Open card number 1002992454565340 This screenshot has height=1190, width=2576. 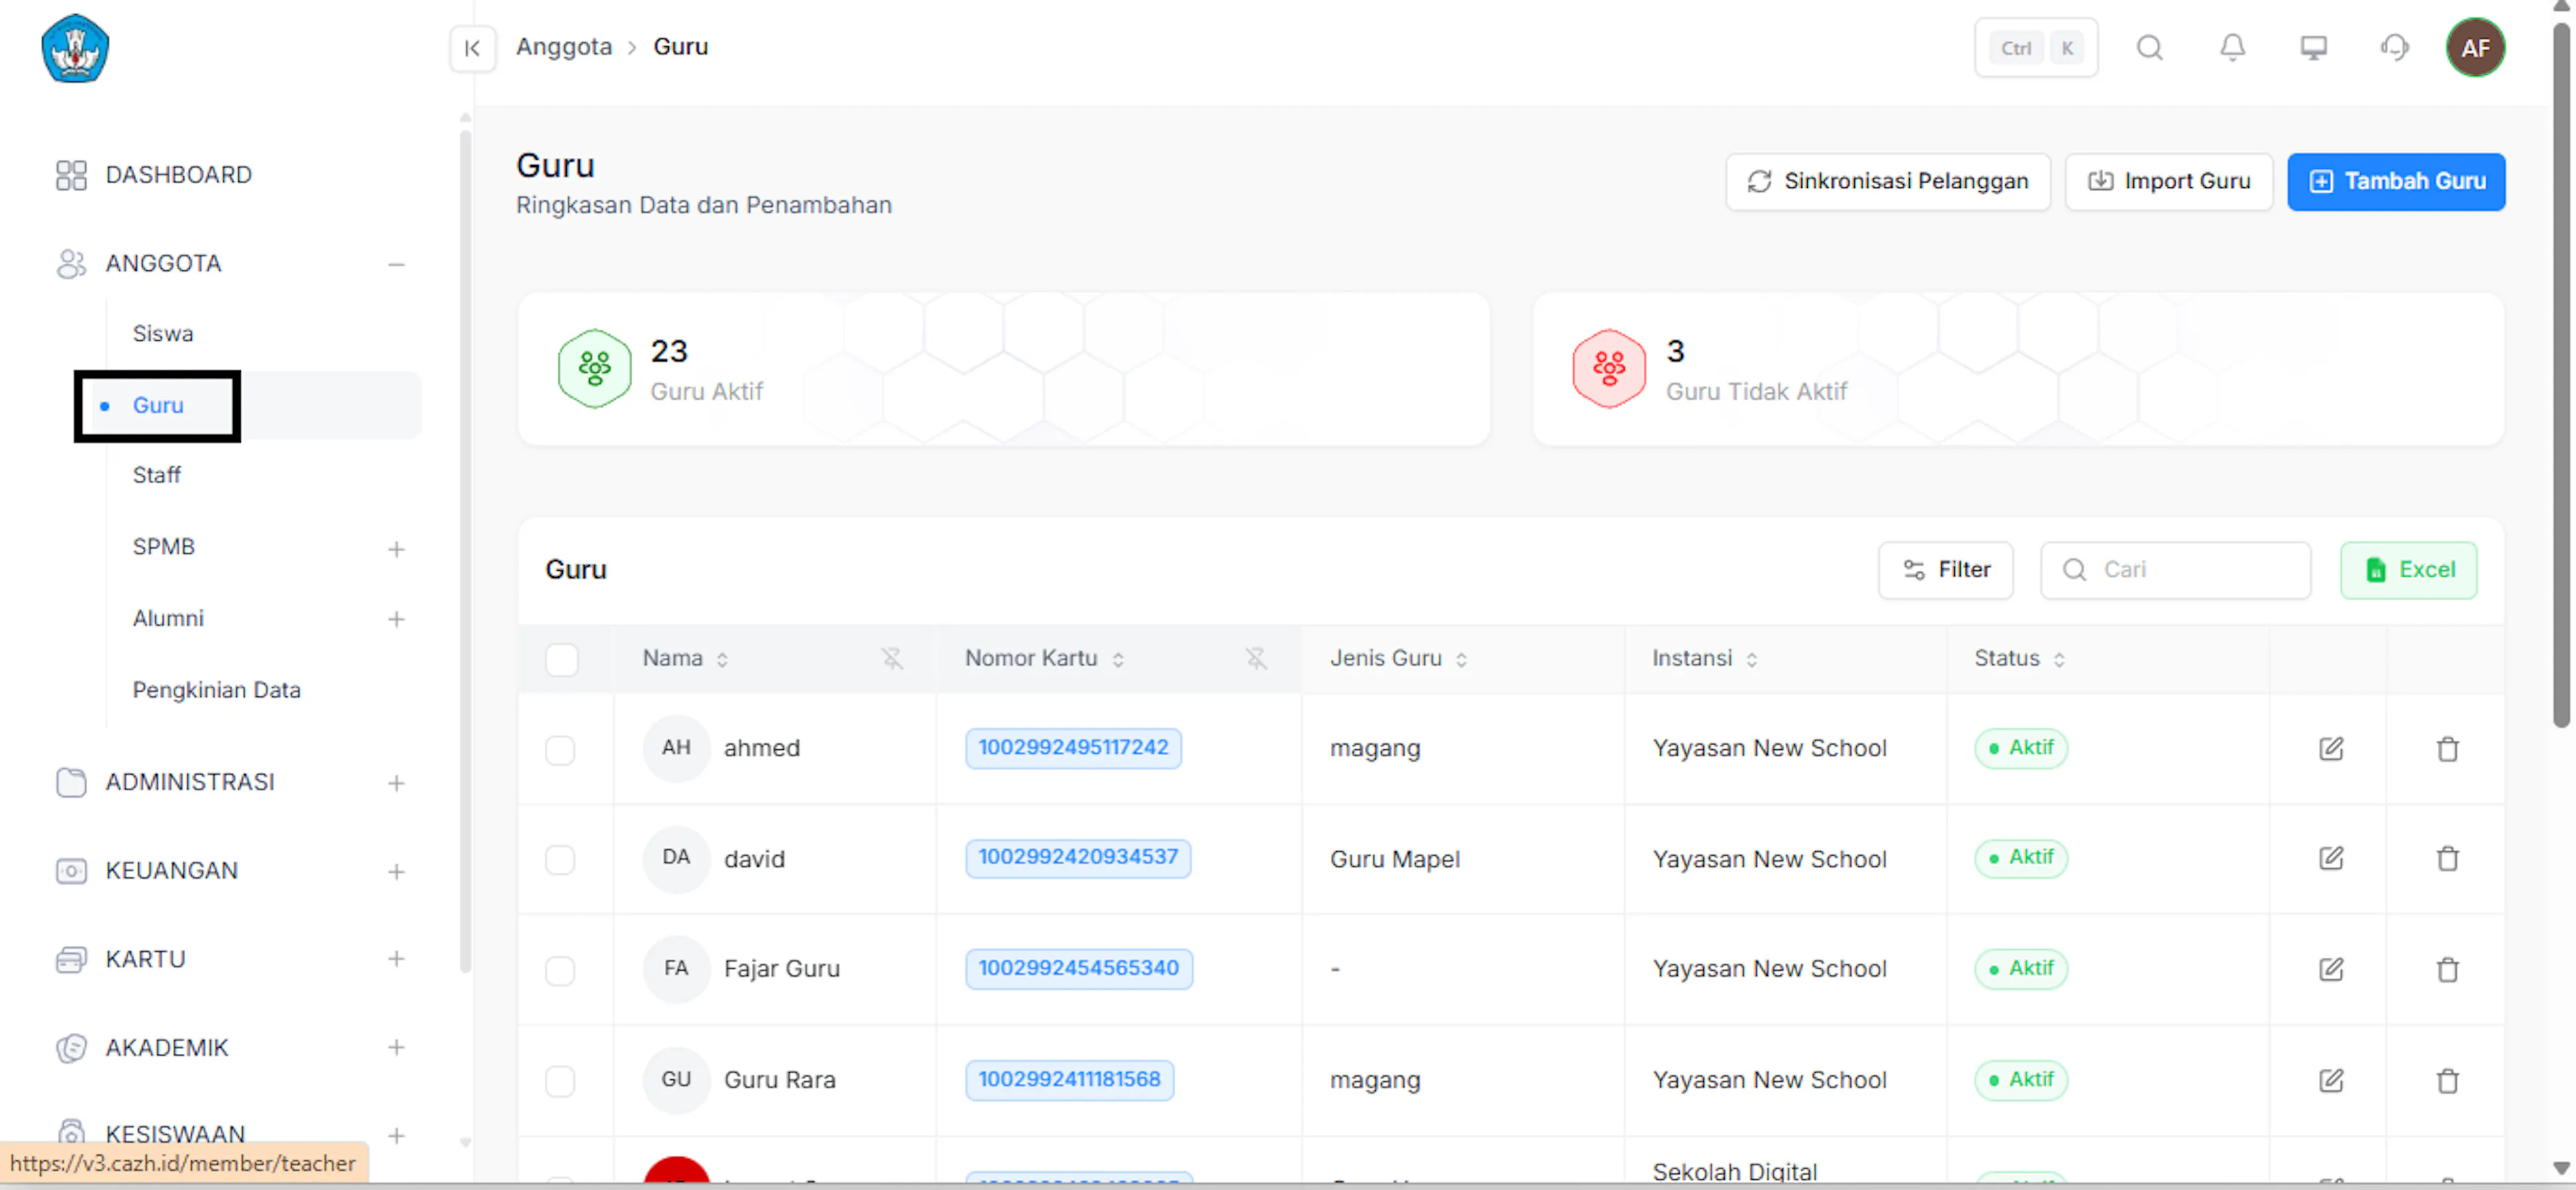click(1078, 968)
